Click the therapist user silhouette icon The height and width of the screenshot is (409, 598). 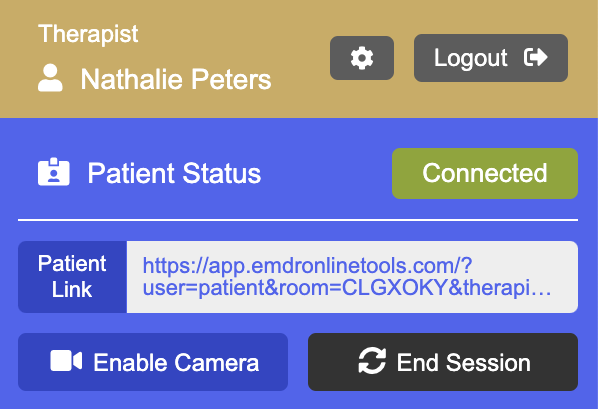tap(50, 78)
